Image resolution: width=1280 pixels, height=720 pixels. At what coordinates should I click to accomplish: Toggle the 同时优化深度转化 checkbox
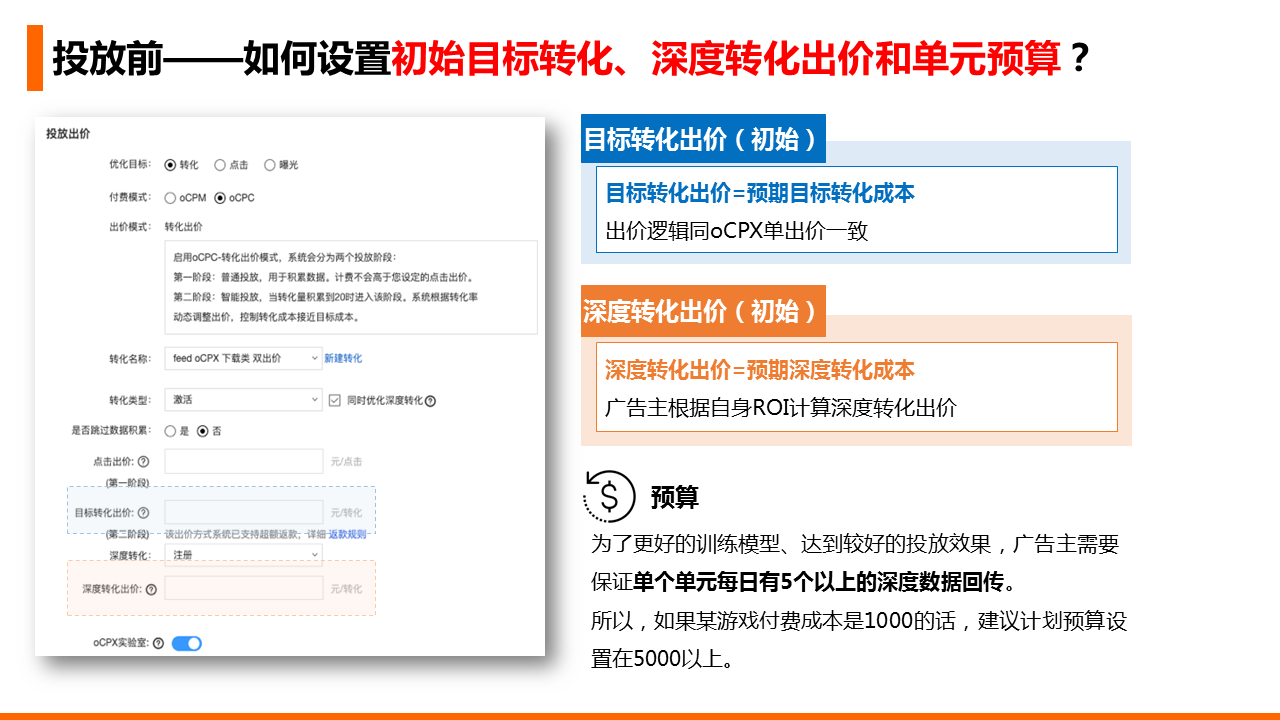pyautogui.click(x=336, y=400)
